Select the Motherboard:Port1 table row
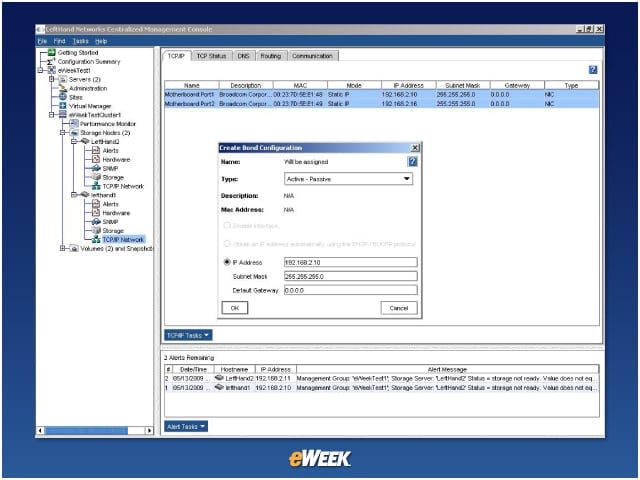The height and width of the screenshot is (480, 640). [x=382, y=94]
